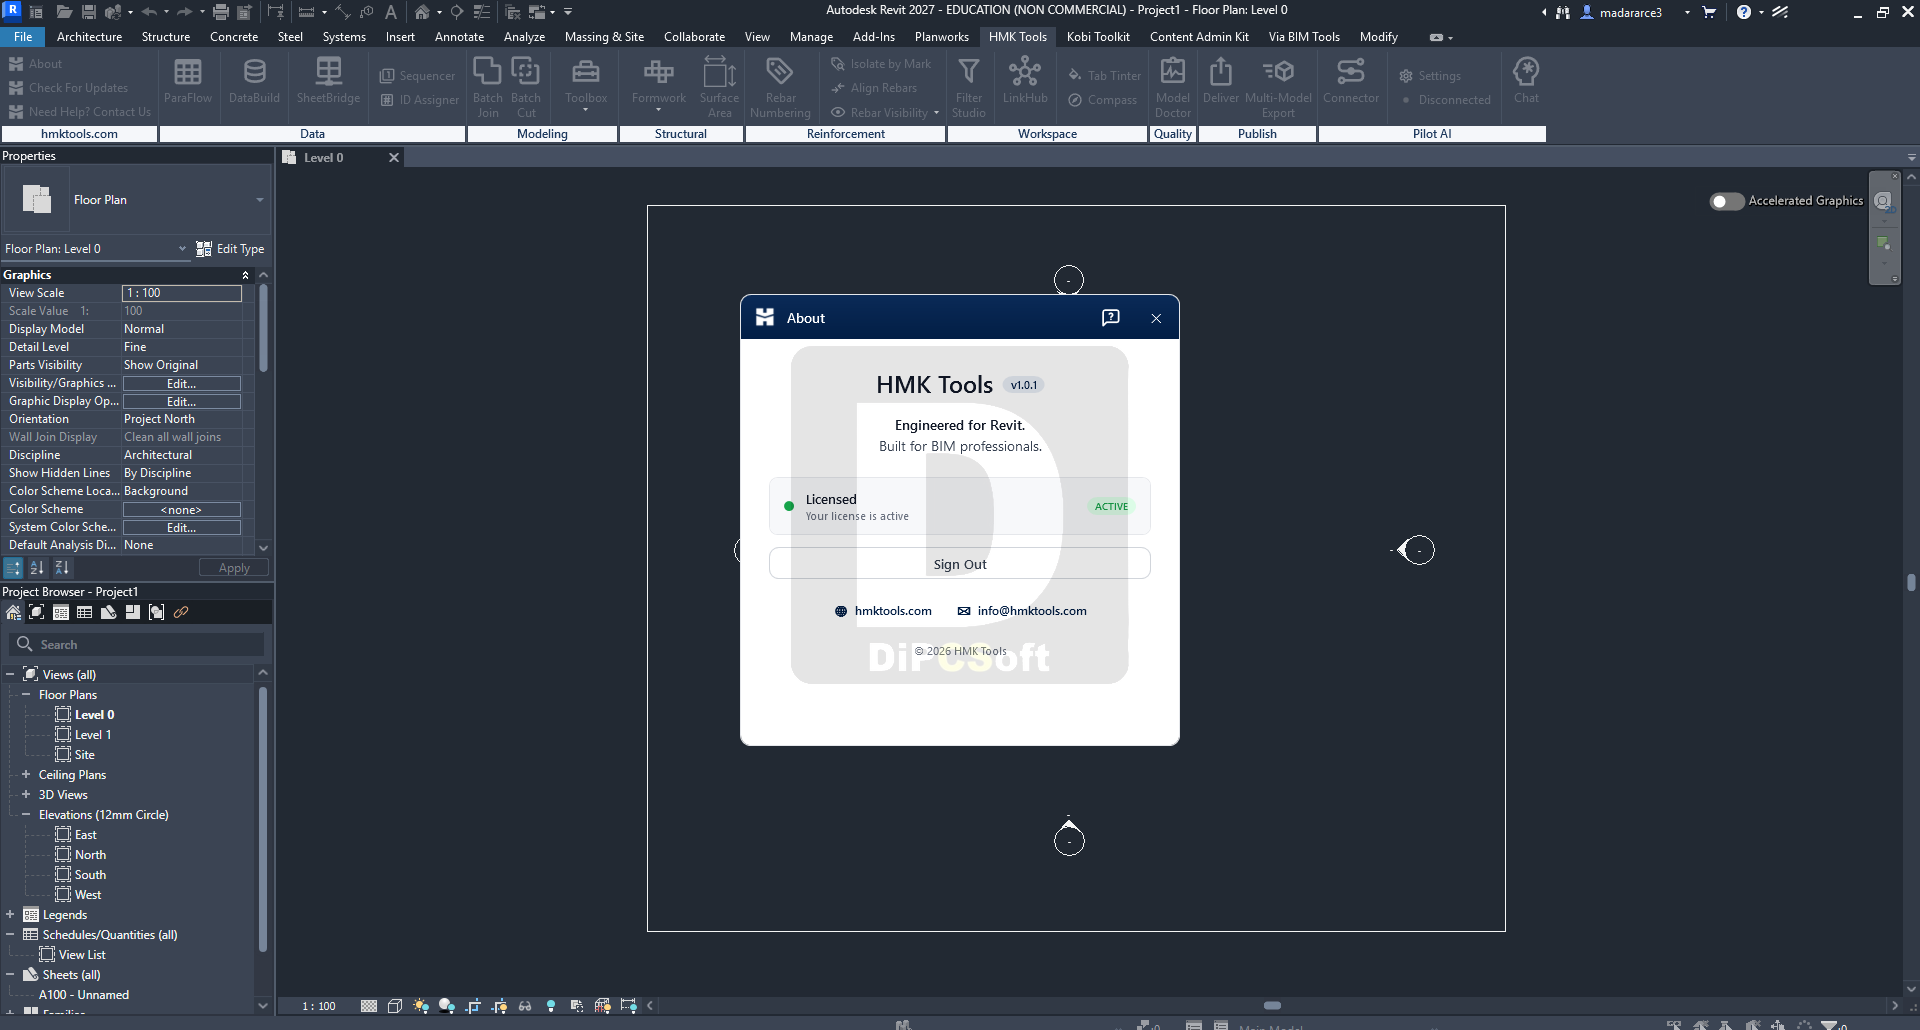This screenshot has height=1030, width=1920.
Task: Switch to the Manage ribbon tab
Action: 811,37
